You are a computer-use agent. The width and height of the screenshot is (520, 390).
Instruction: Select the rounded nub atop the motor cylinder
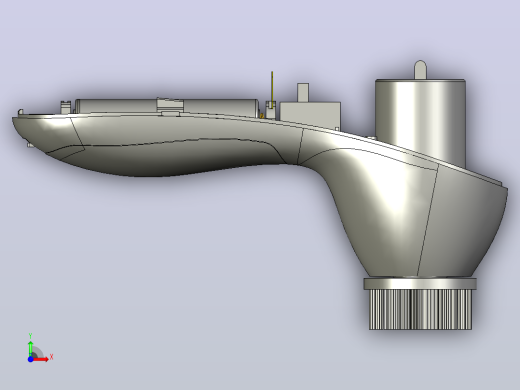pyautogui.click(x=420, y=70)
